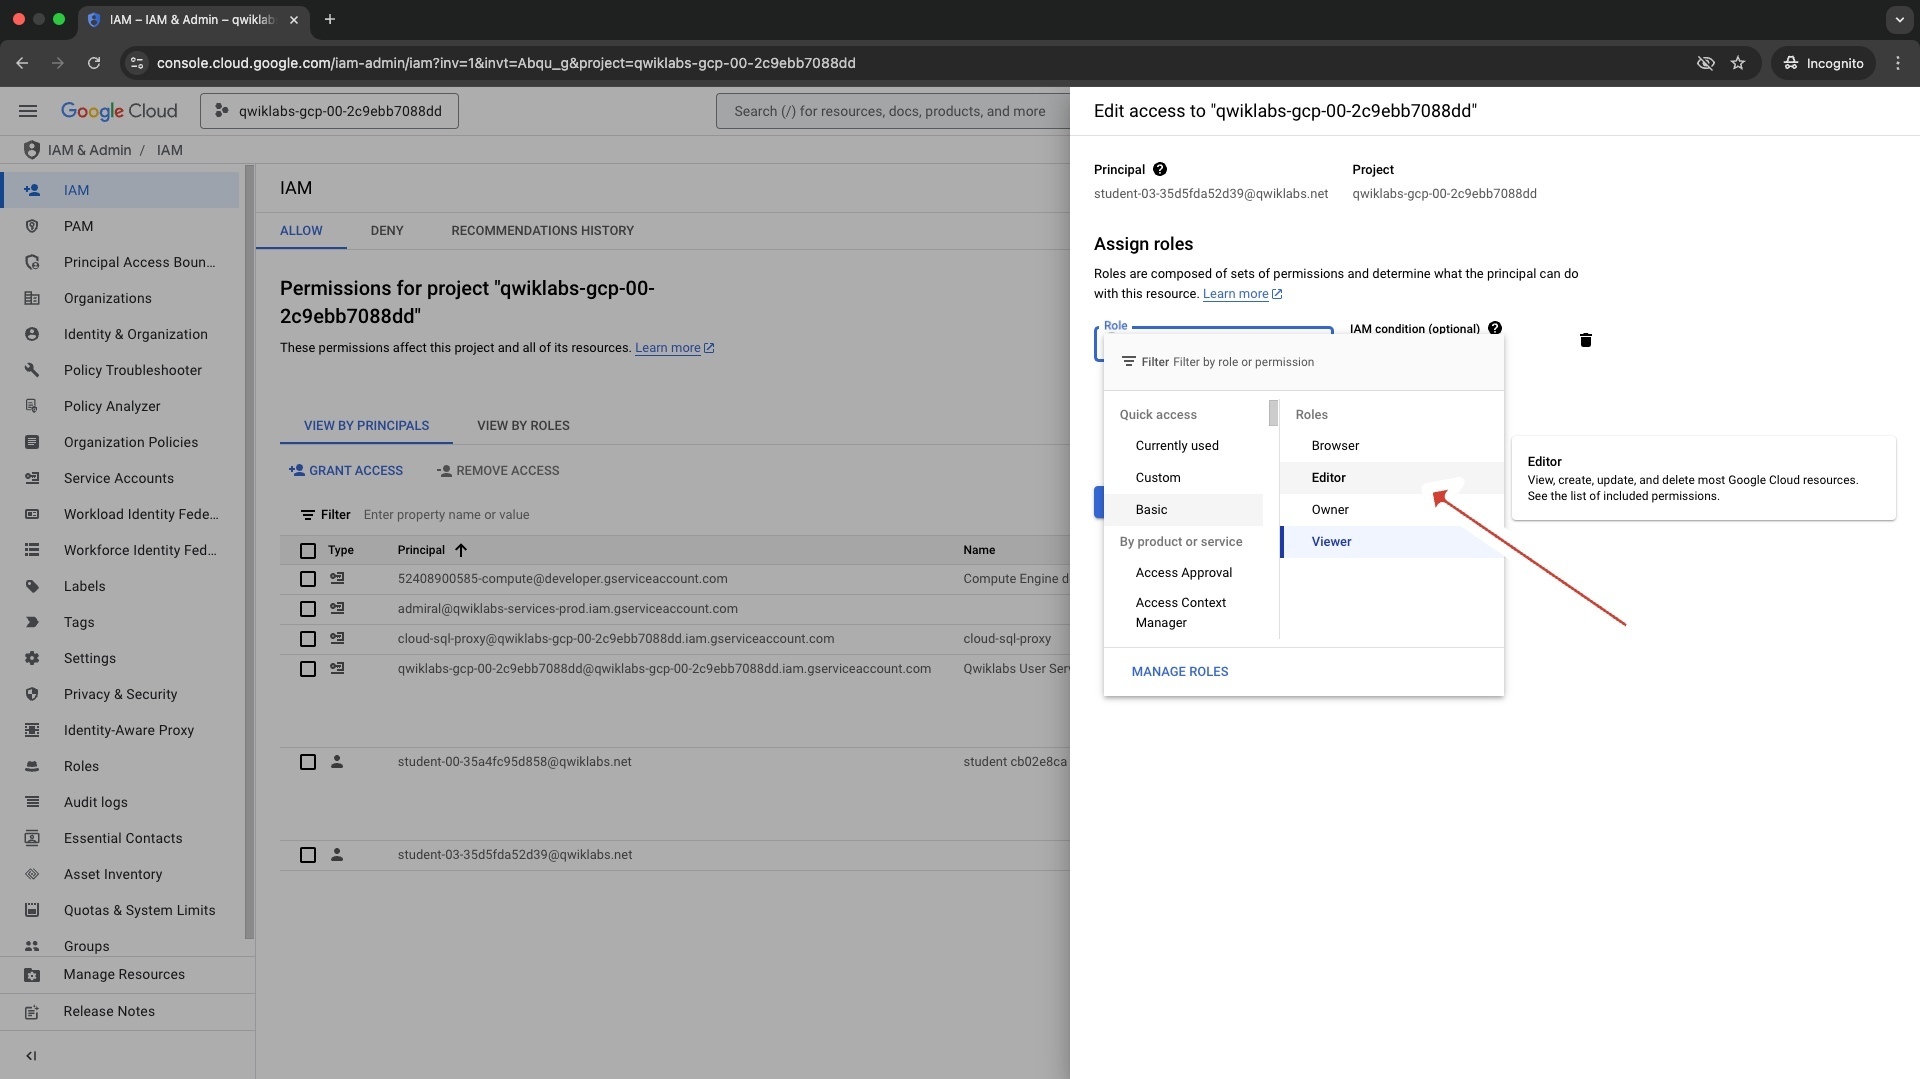The image size is (1920, 1079).
Task: Click the sidebar vertical scrollbar
Action: (x=249, y=552)
